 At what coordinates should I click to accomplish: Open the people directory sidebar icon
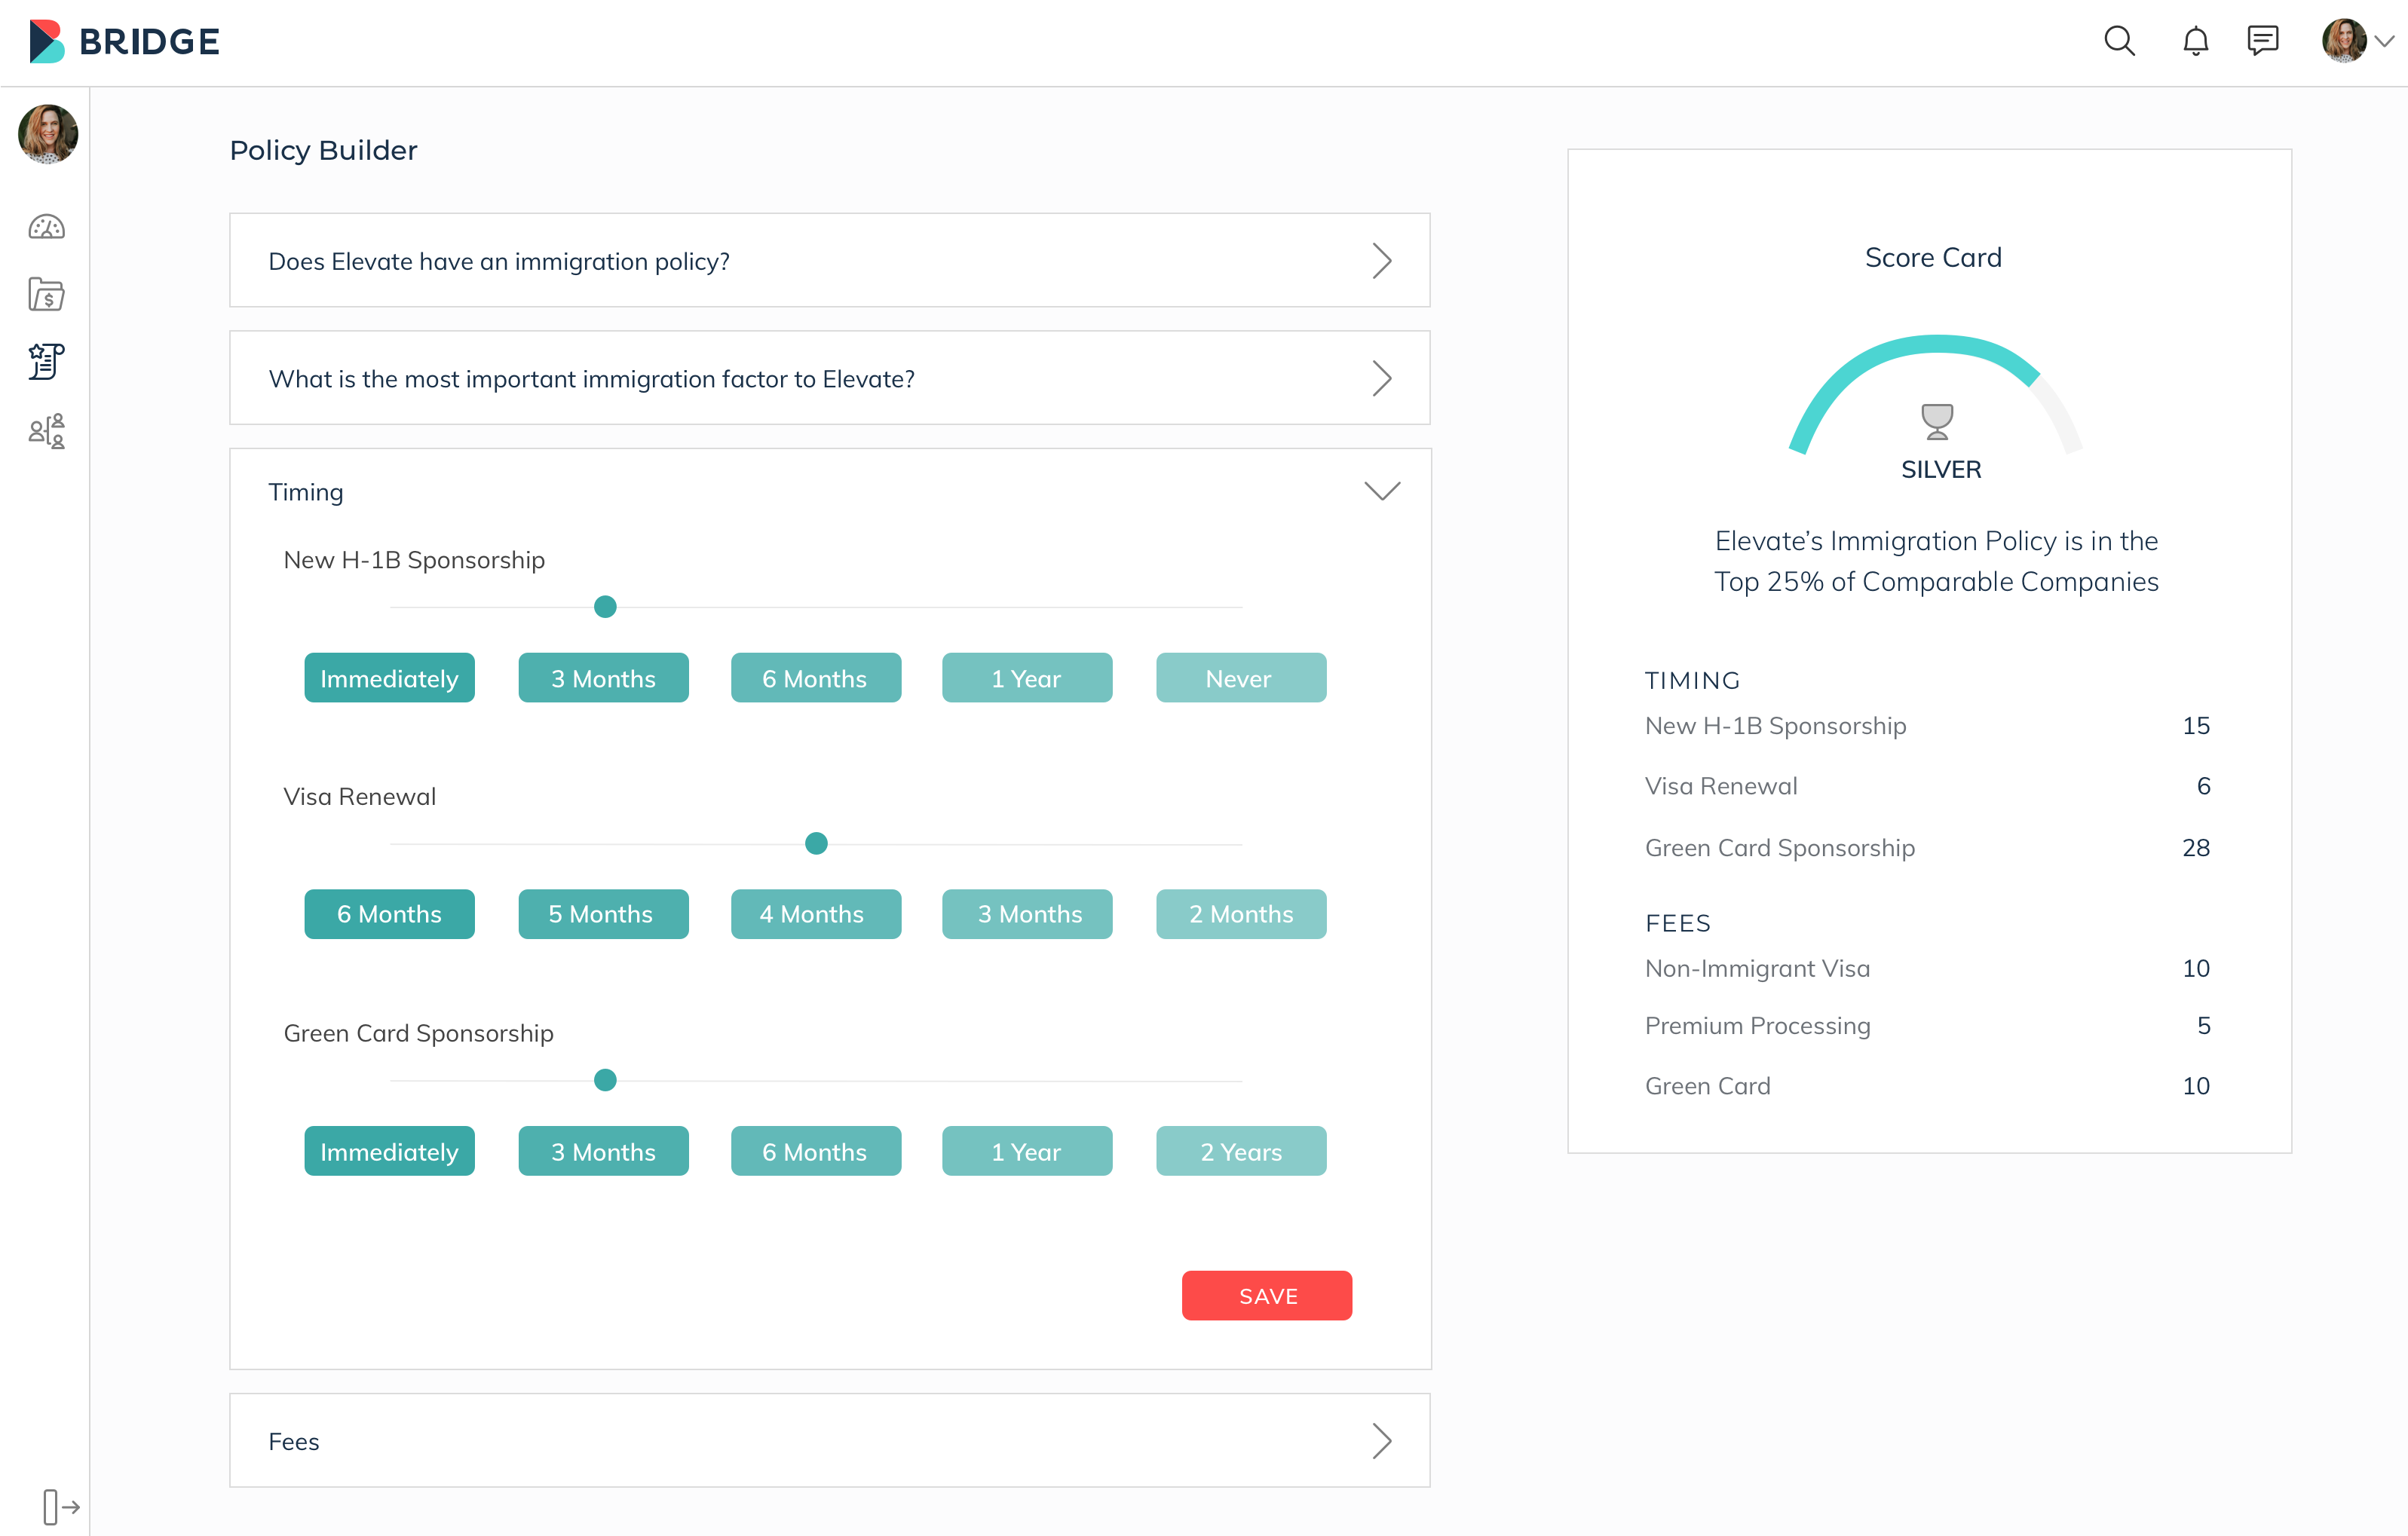(x=46, y=431)
